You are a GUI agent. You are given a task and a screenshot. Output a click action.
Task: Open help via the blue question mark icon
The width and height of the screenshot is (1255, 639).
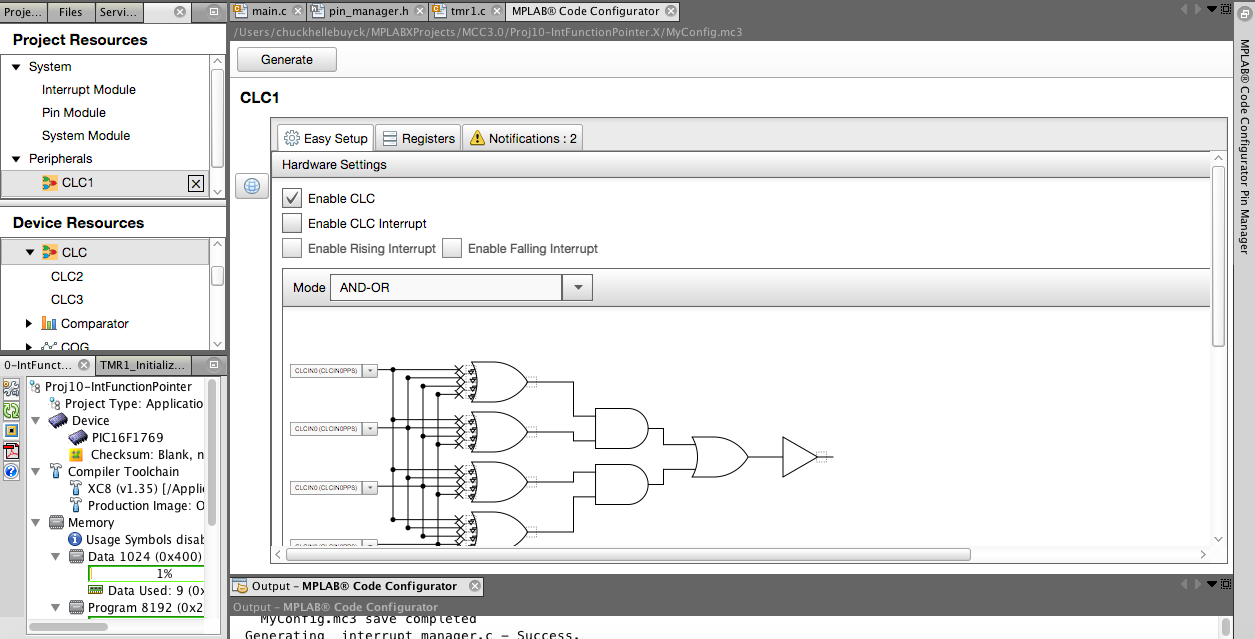tap(11, 472)
